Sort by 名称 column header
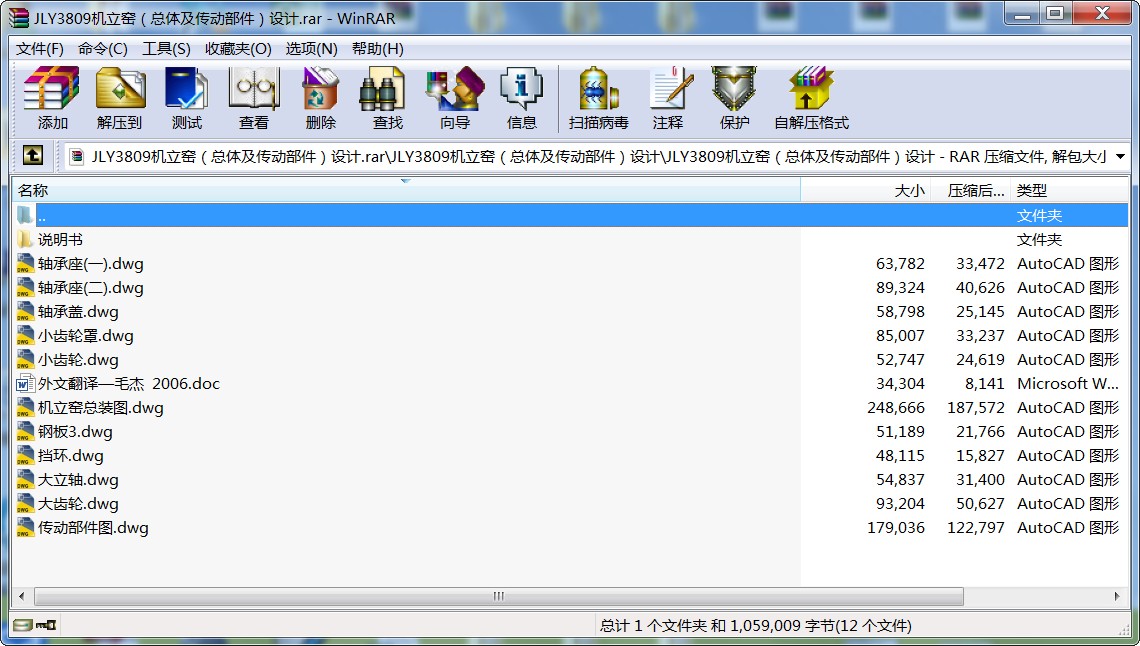Image resolution: width=1140 pixels, height=646 pixels. pos(33,190)
